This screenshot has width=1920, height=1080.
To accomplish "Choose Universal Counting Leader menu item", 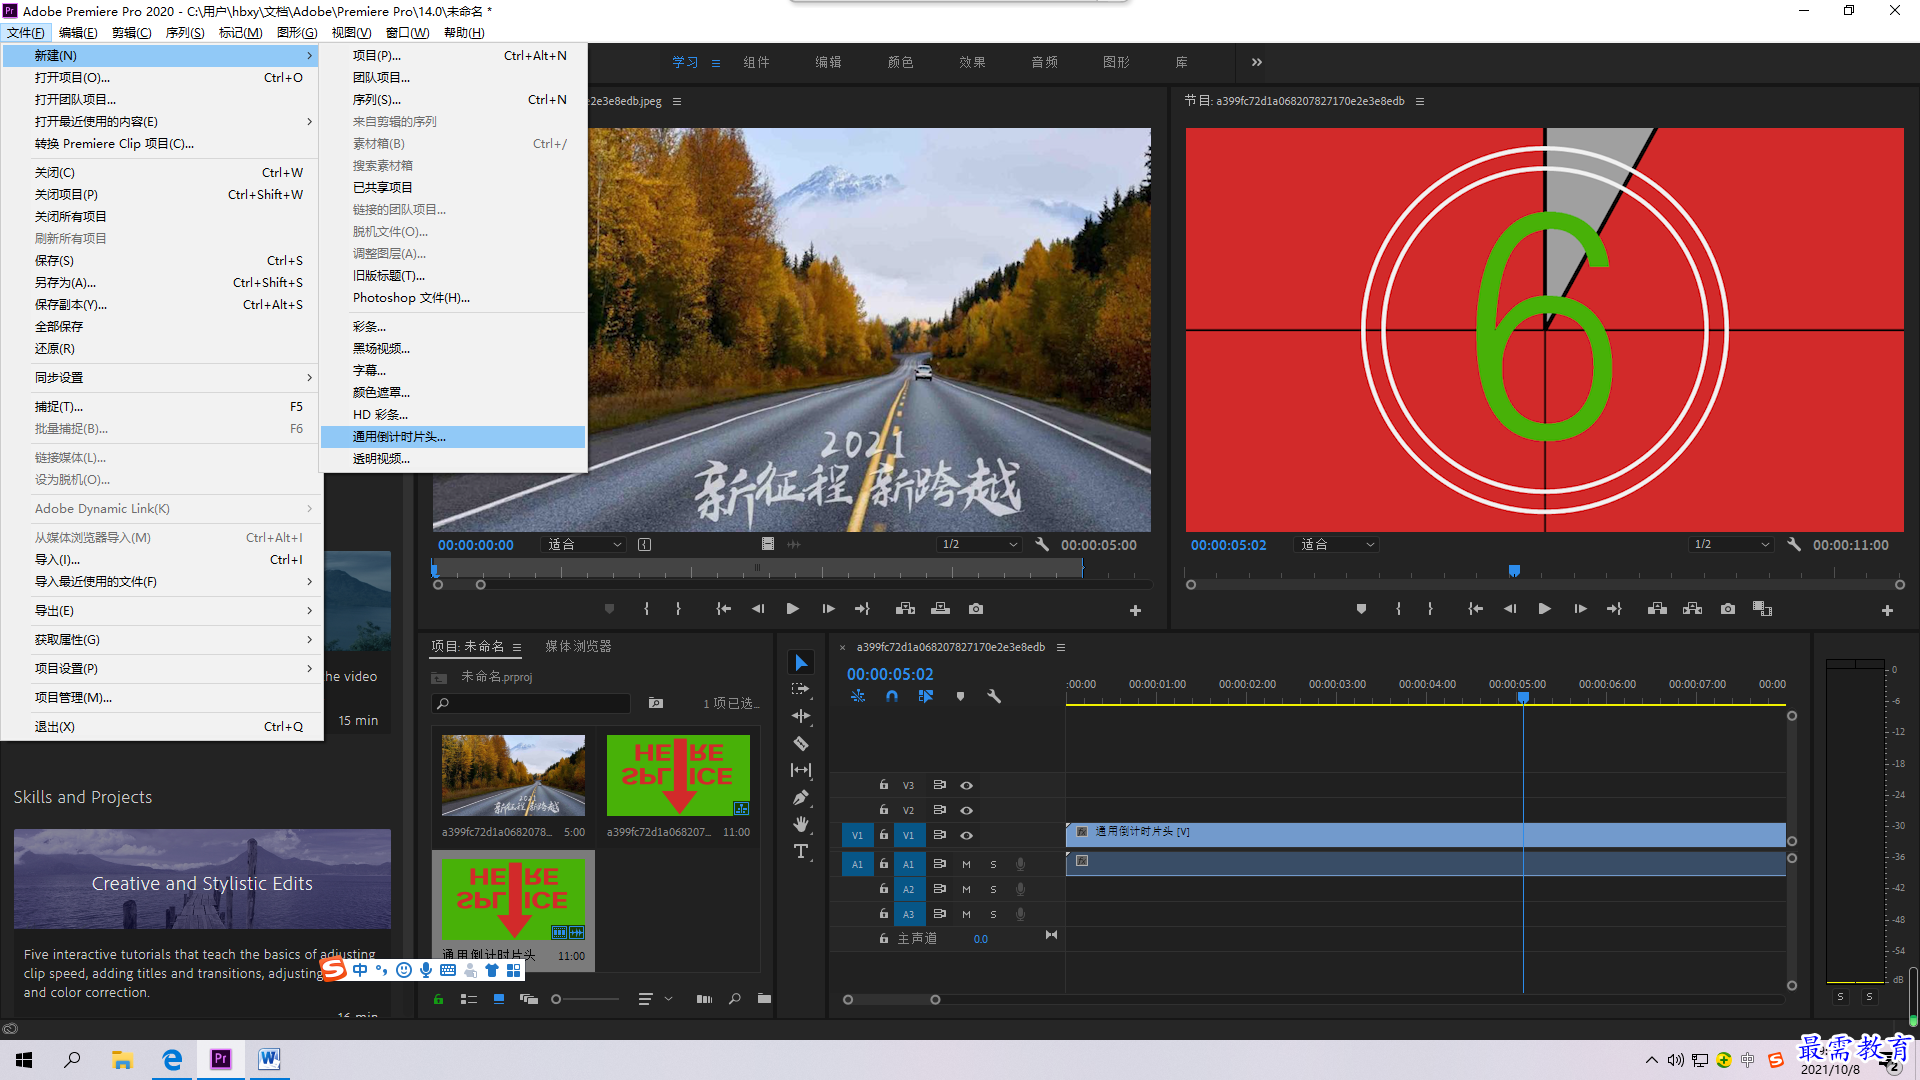I will 453,437.
